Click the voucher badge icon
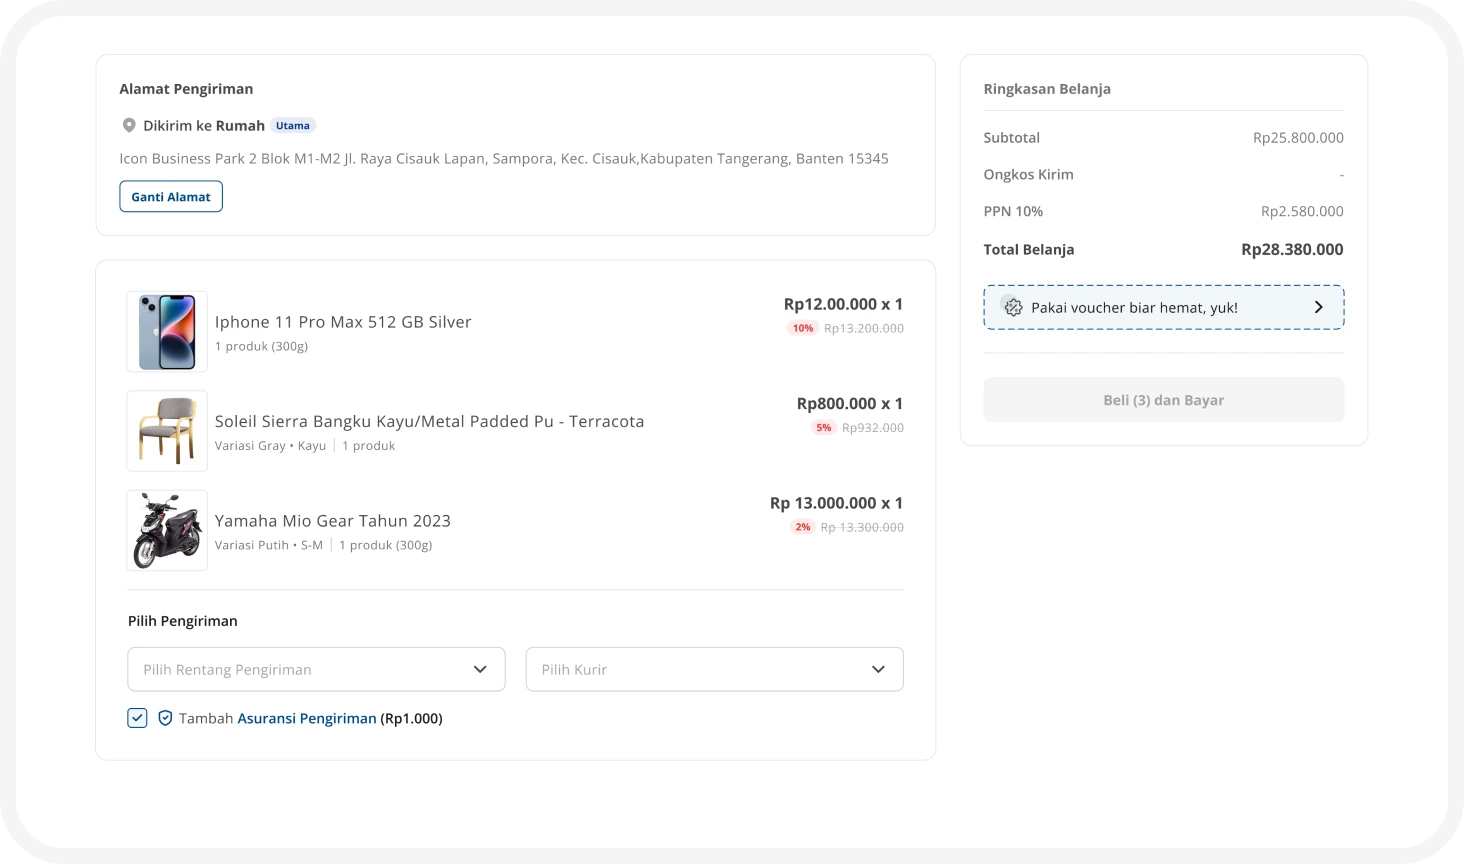The width and height of the screenshot is (1464, 864). tap(1013, 308)
